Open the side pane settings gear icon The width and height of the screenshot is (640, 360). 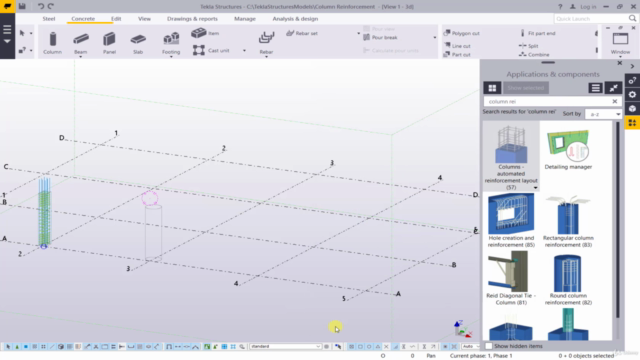pyautogui.click(x=632, y=95)
